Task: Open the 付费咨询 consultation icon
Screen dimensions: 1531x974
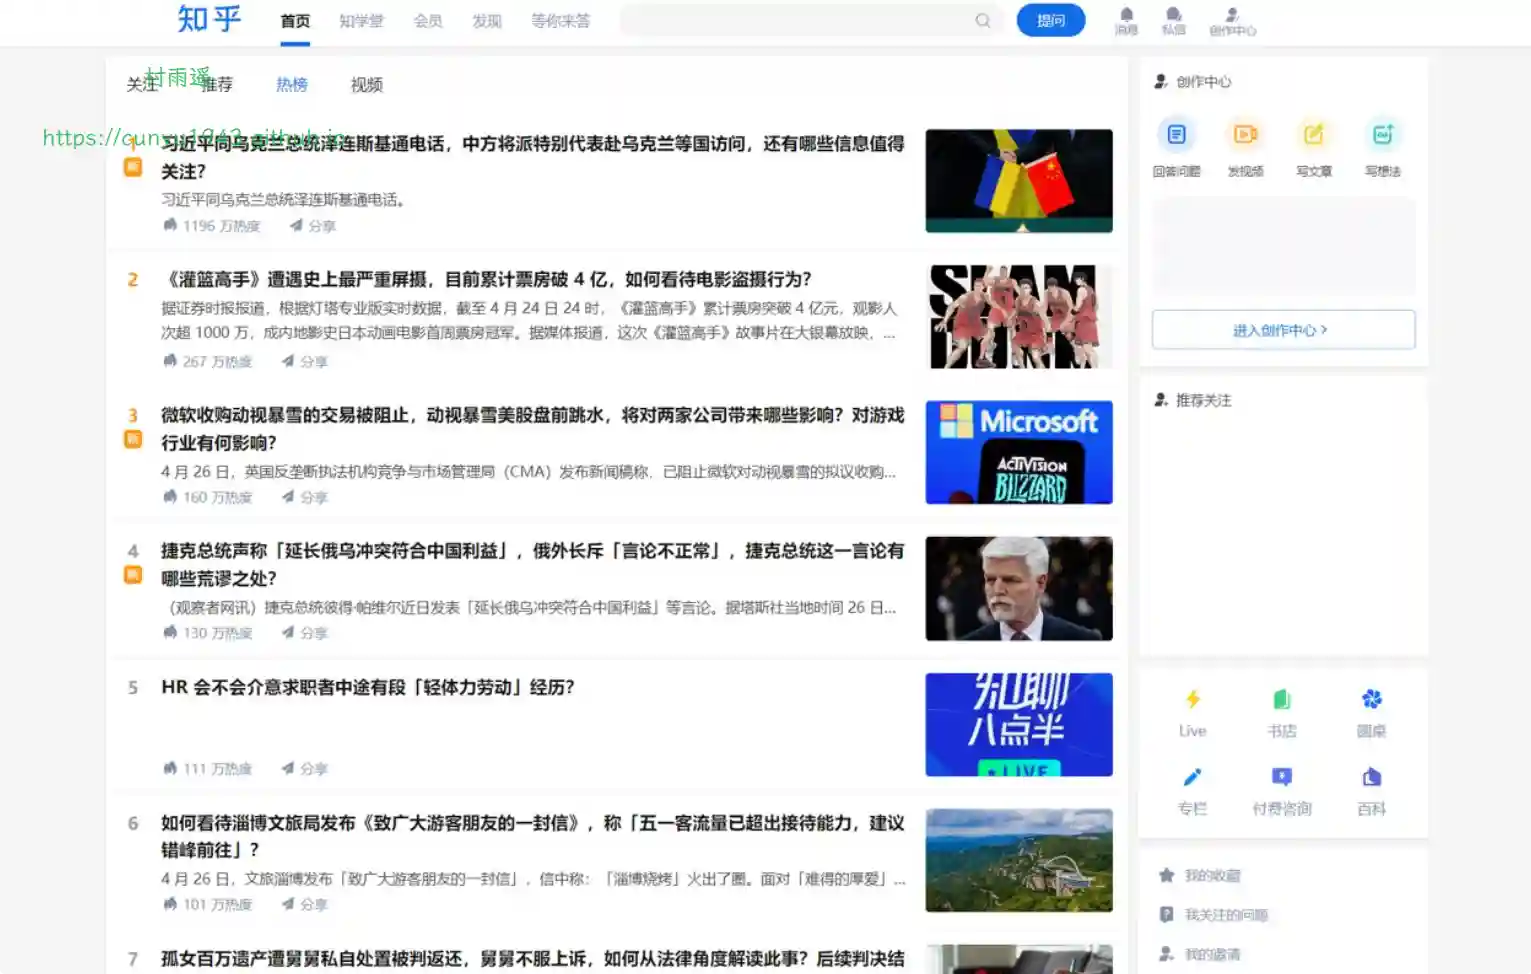Action: (1282, 778)
